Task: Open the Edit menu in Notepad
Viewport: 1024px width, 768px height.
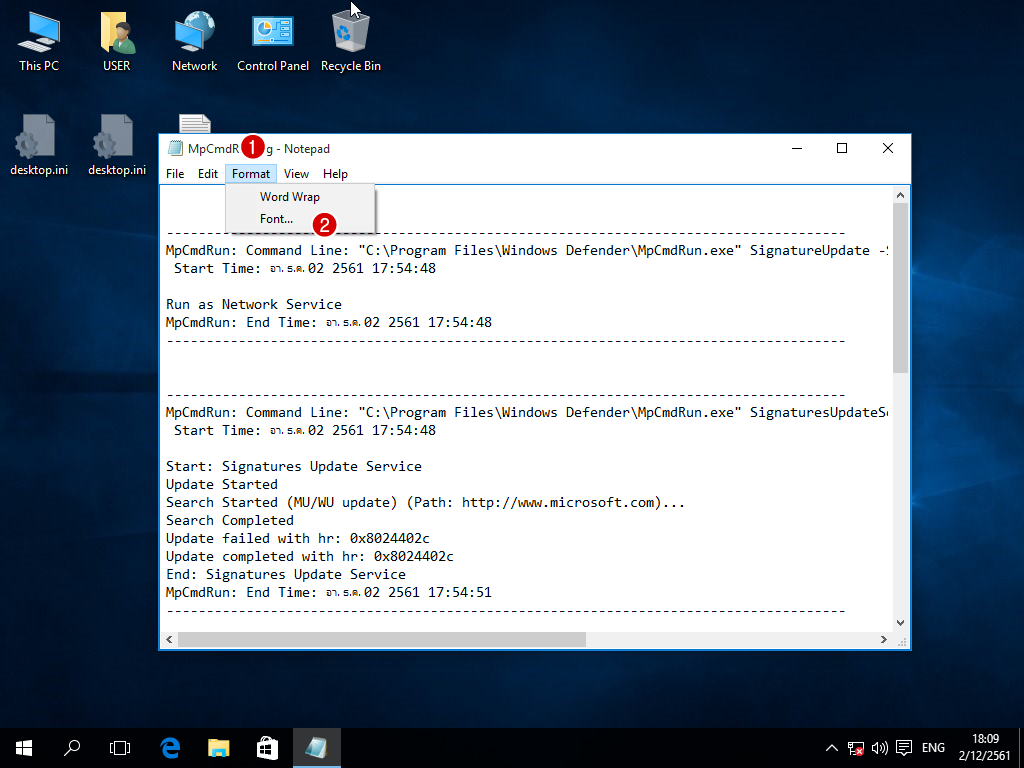Action: pyautogui.click(x=207, y=174)
